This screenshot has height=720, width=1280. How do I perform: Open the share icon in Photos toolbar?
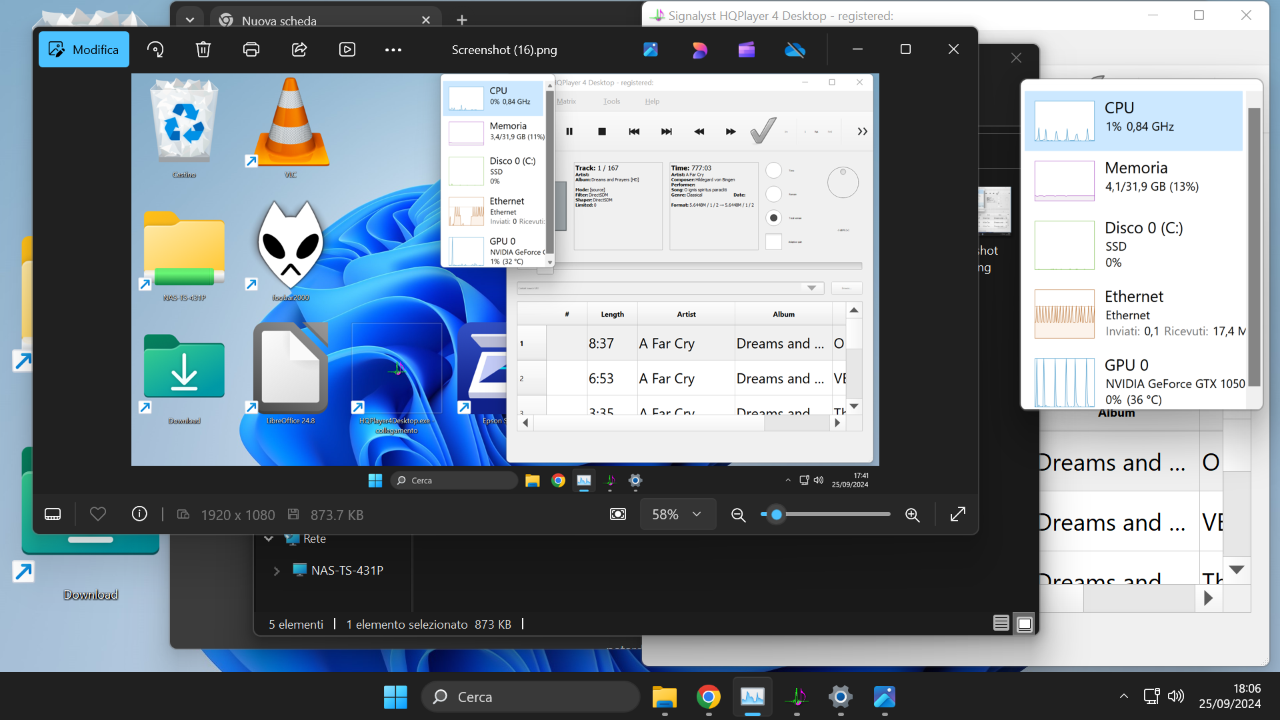coord(299,49)
